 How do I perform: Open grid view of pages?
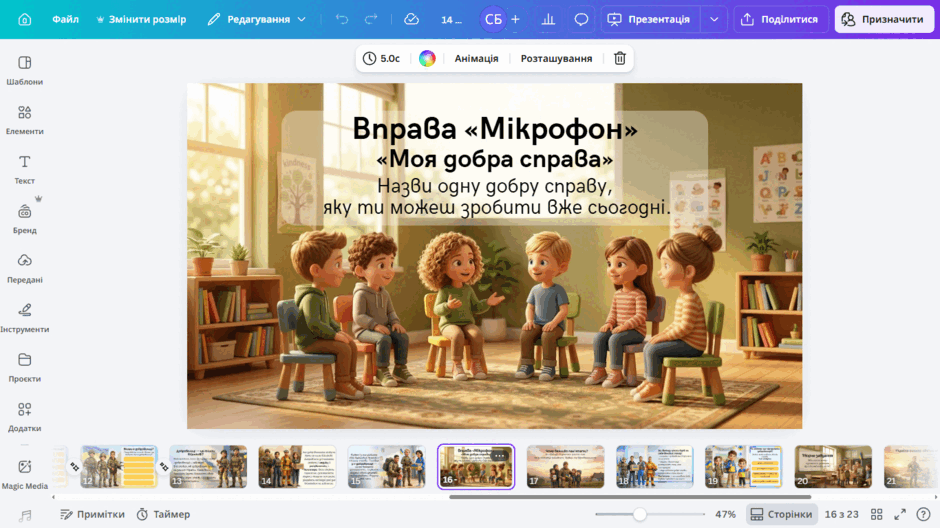(x=876, y=514)
